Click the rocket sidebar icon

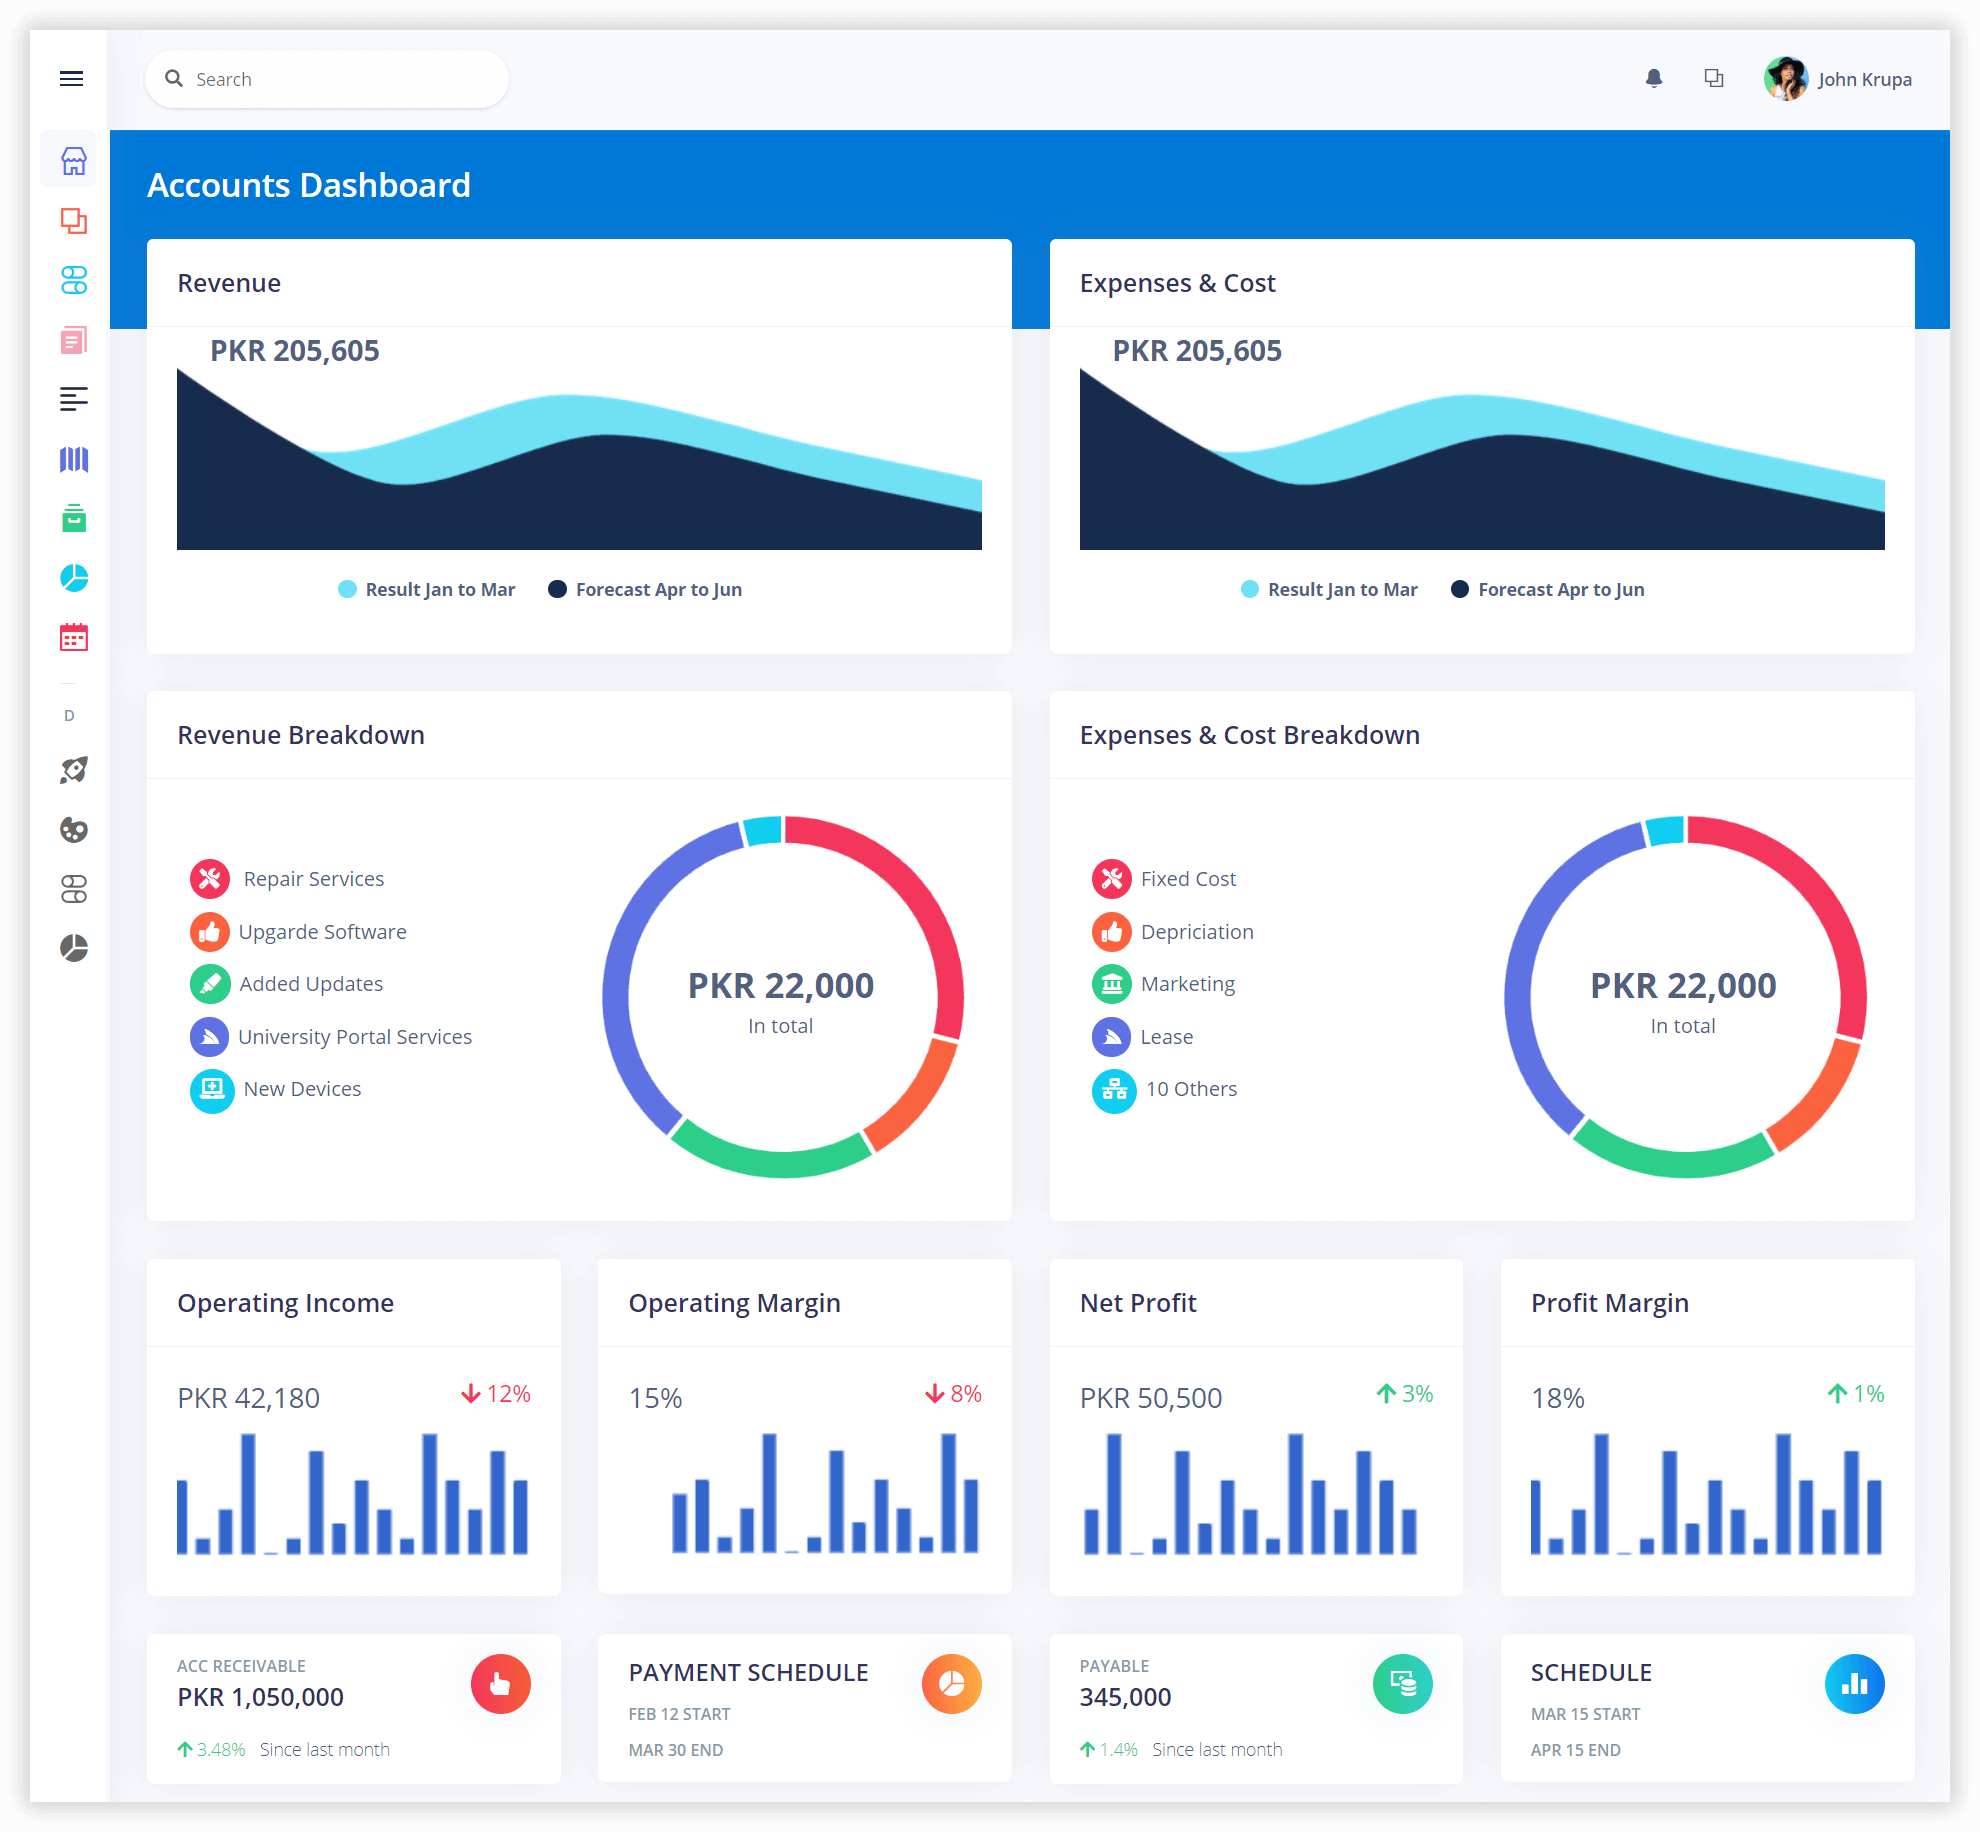tap(73, 770)
